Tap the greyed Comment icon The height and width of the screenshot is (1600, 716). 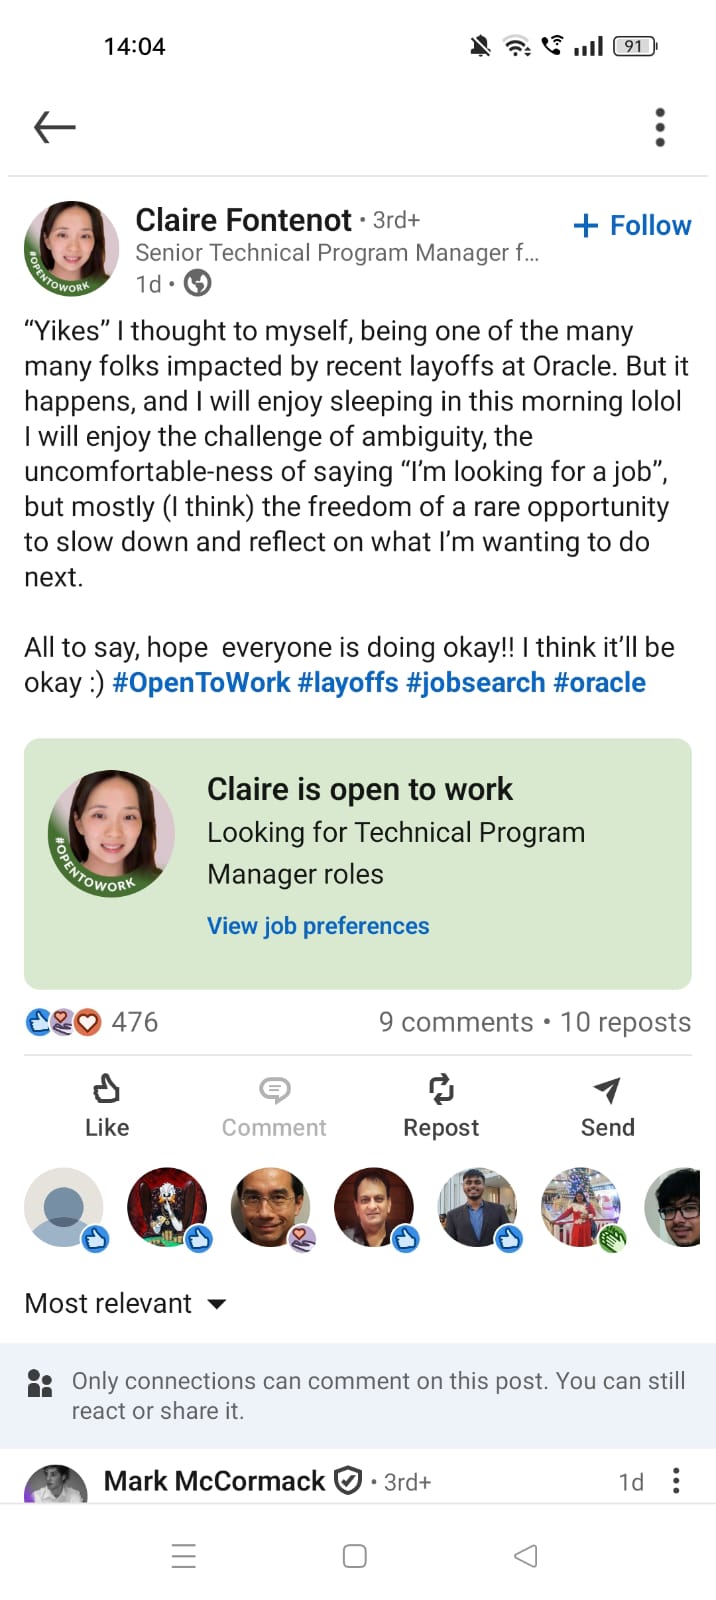(x=274, y=1088)
